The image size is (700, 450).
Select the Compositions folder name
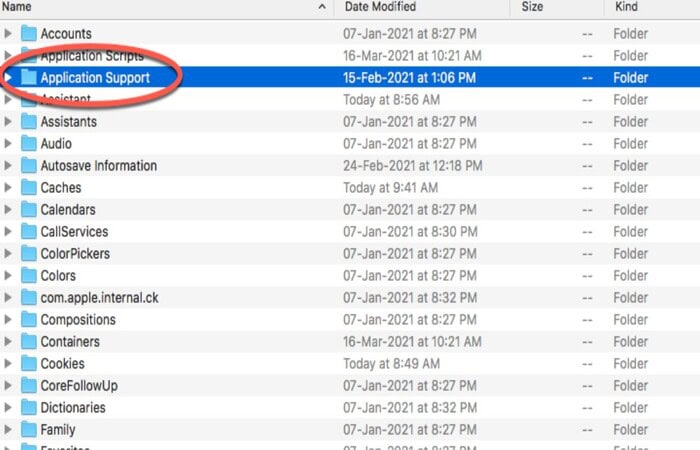77,319
